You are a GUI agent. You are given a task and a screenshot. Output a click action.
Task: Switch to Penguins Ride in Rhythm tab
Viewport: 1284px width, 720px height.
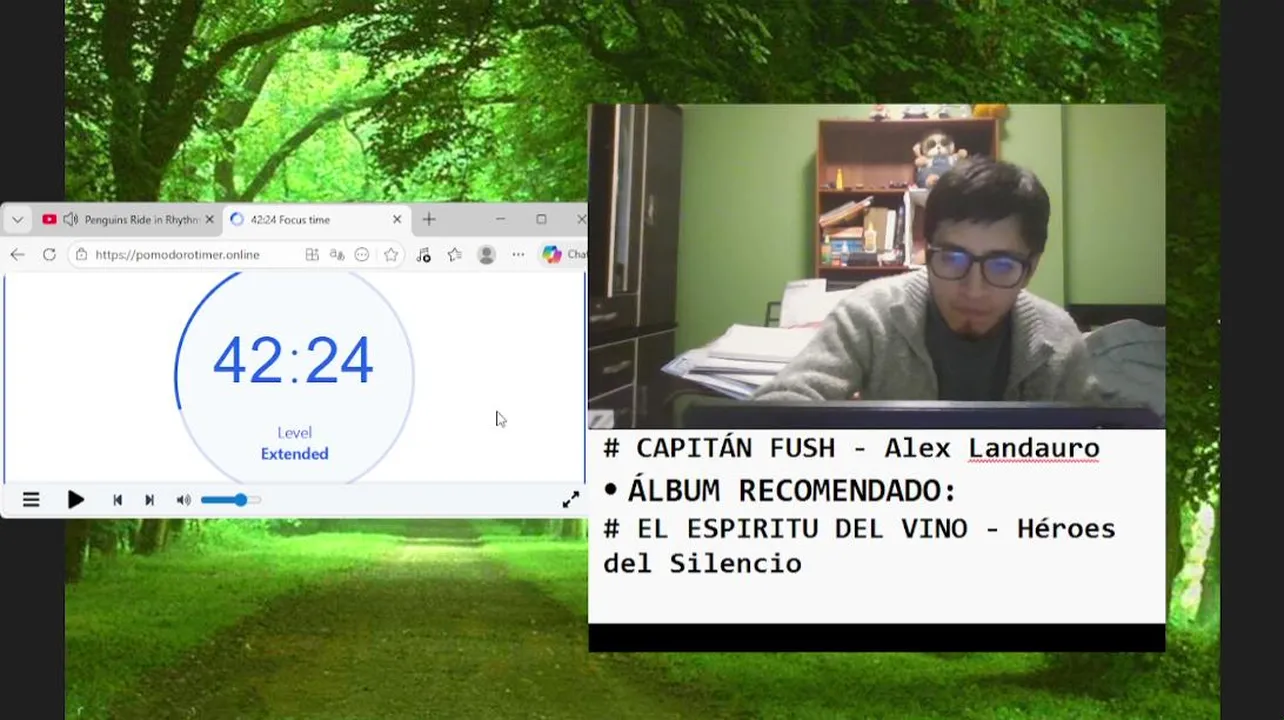tap(128, 220)
